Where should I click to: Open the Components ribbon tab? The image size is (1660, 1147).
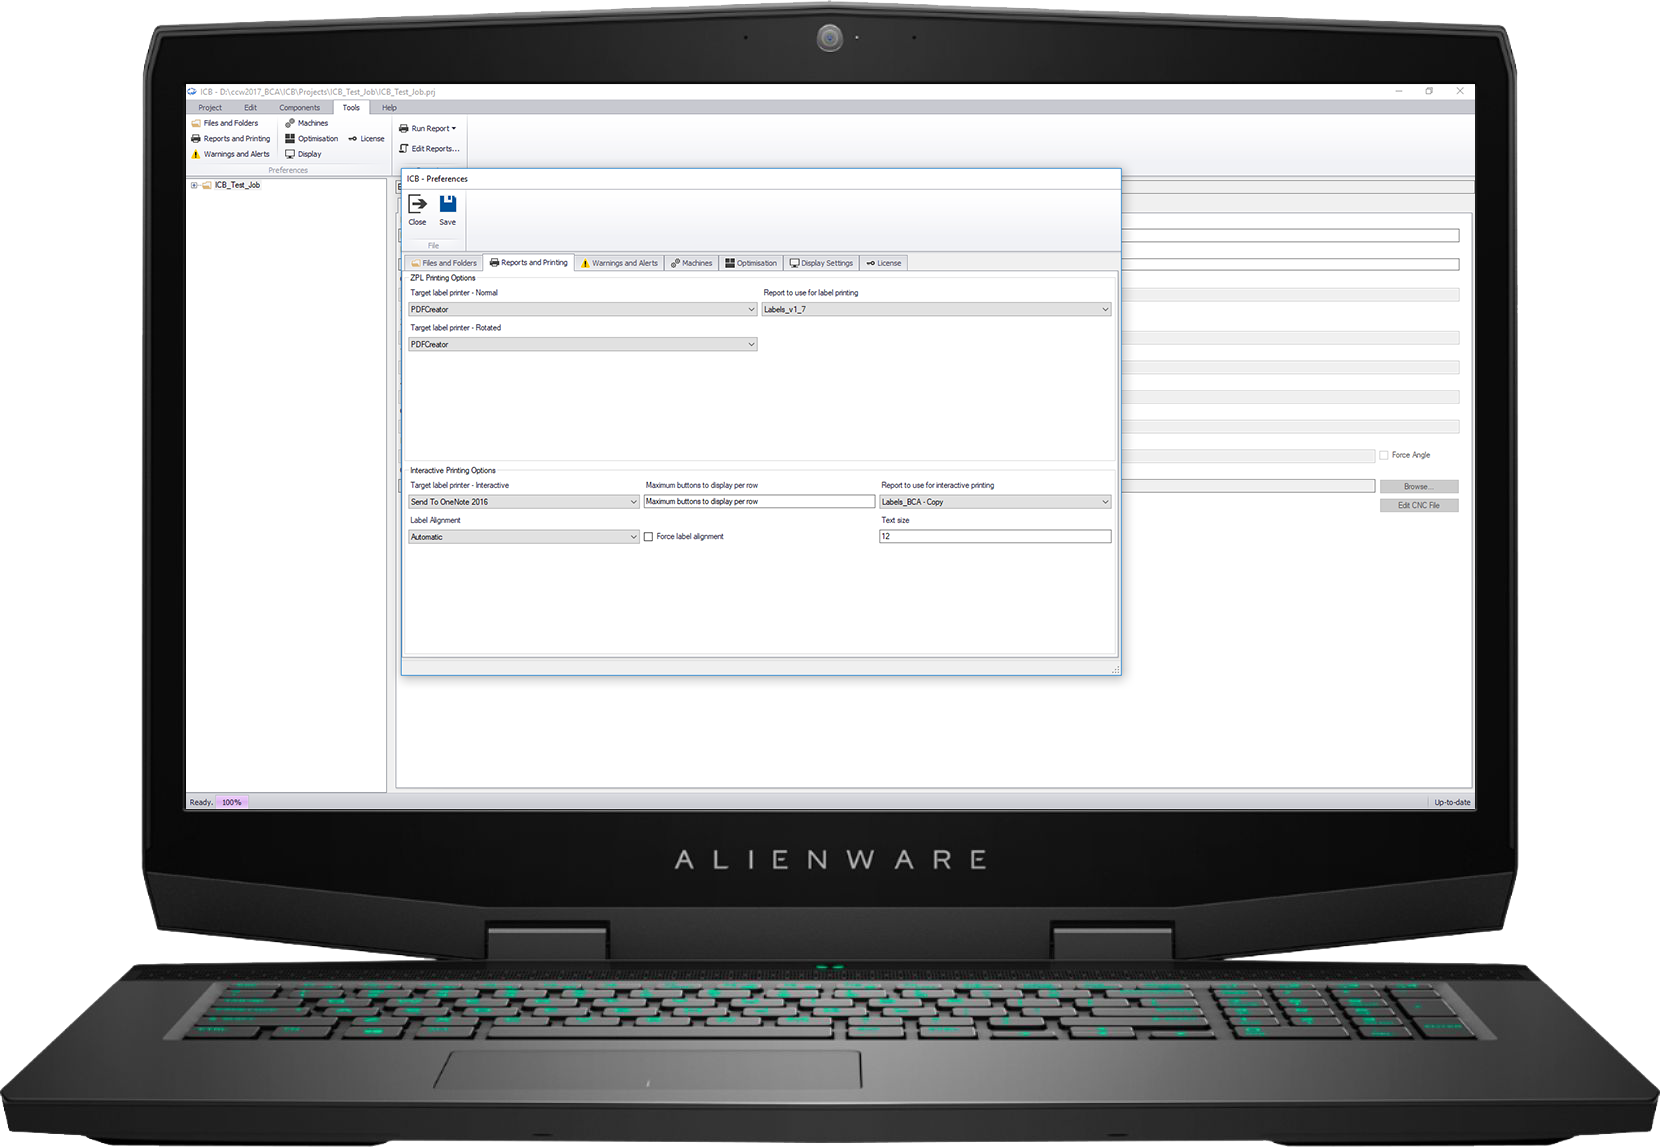299,107
